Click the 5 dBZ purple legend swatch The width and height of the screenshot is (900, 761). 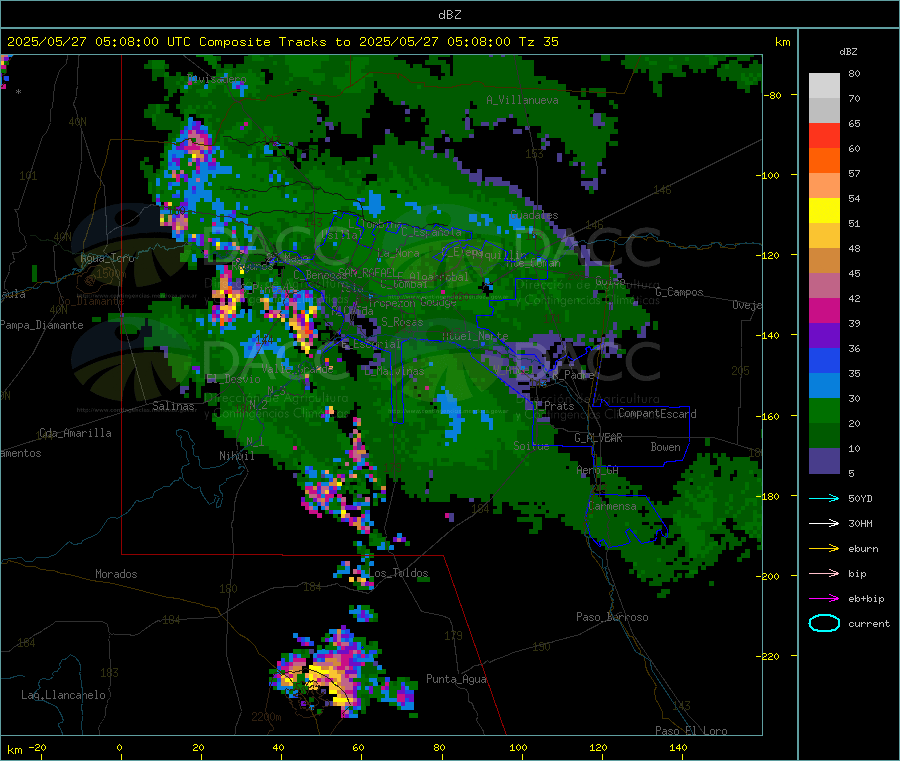click(x=824, y=461)
